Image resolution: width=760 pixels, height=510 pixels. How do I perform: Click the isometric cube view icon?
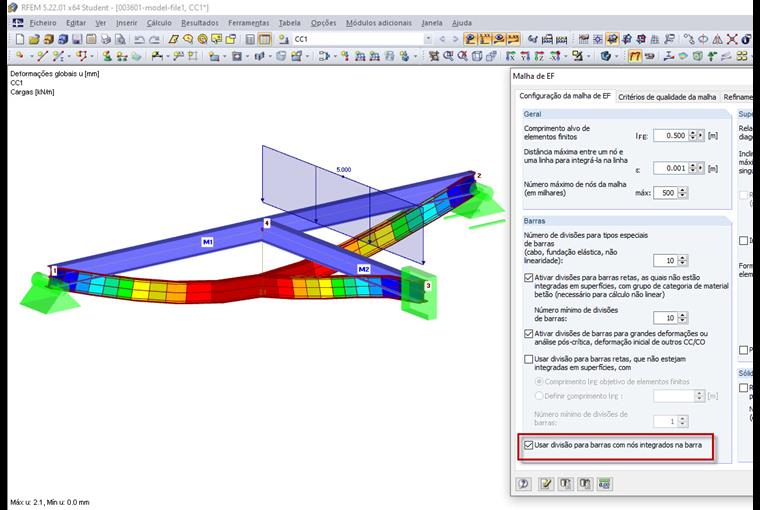pyautogui.click(x=477, y=56)
